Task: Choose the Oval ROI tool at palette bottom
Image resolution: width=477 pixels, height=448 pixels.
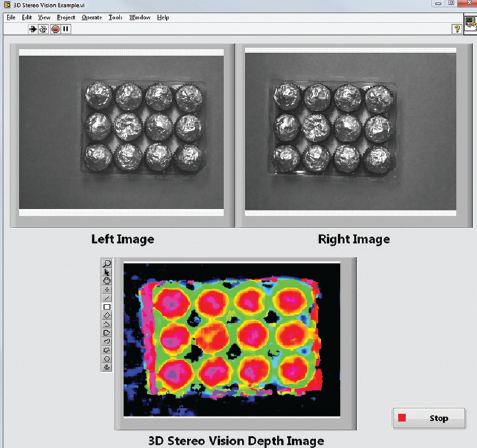Action: pyautogui.click(x=106, y=359)
